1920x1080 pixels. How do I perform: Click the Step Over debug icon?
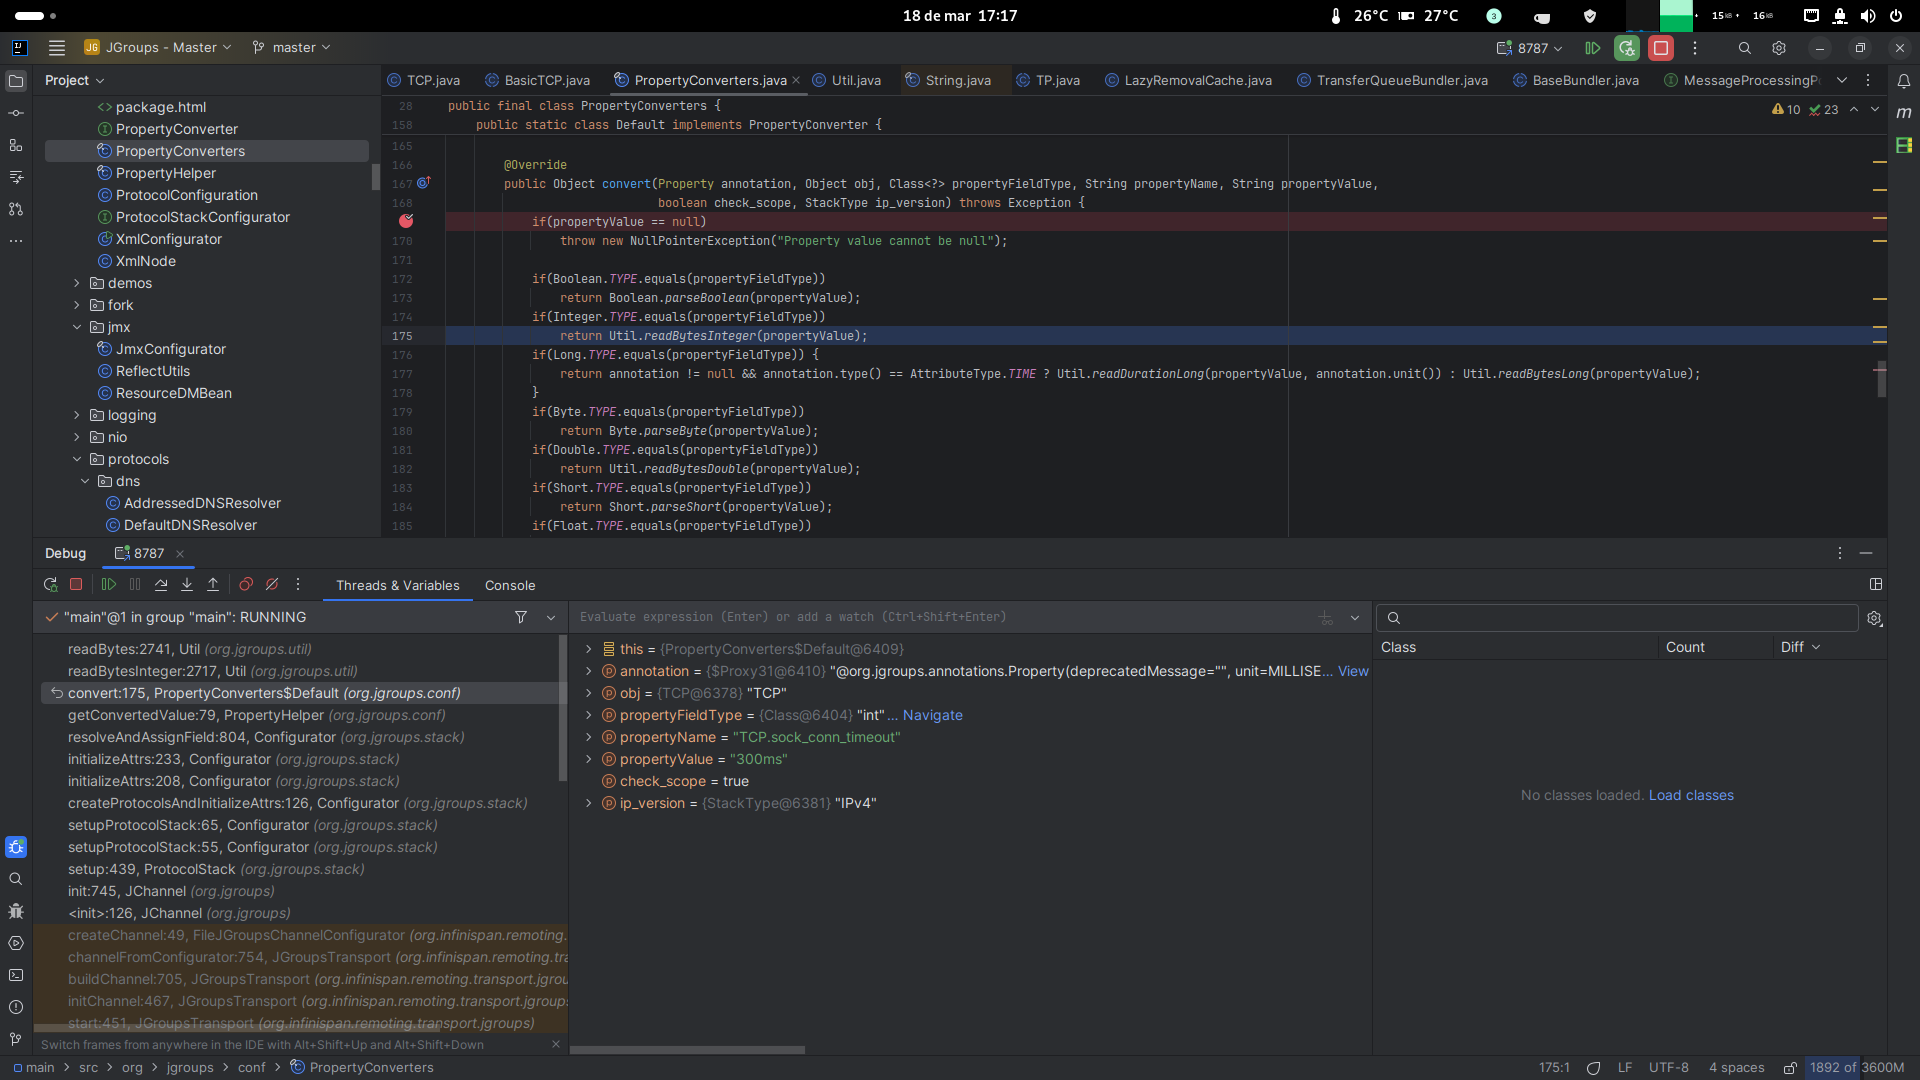[161, 585]
